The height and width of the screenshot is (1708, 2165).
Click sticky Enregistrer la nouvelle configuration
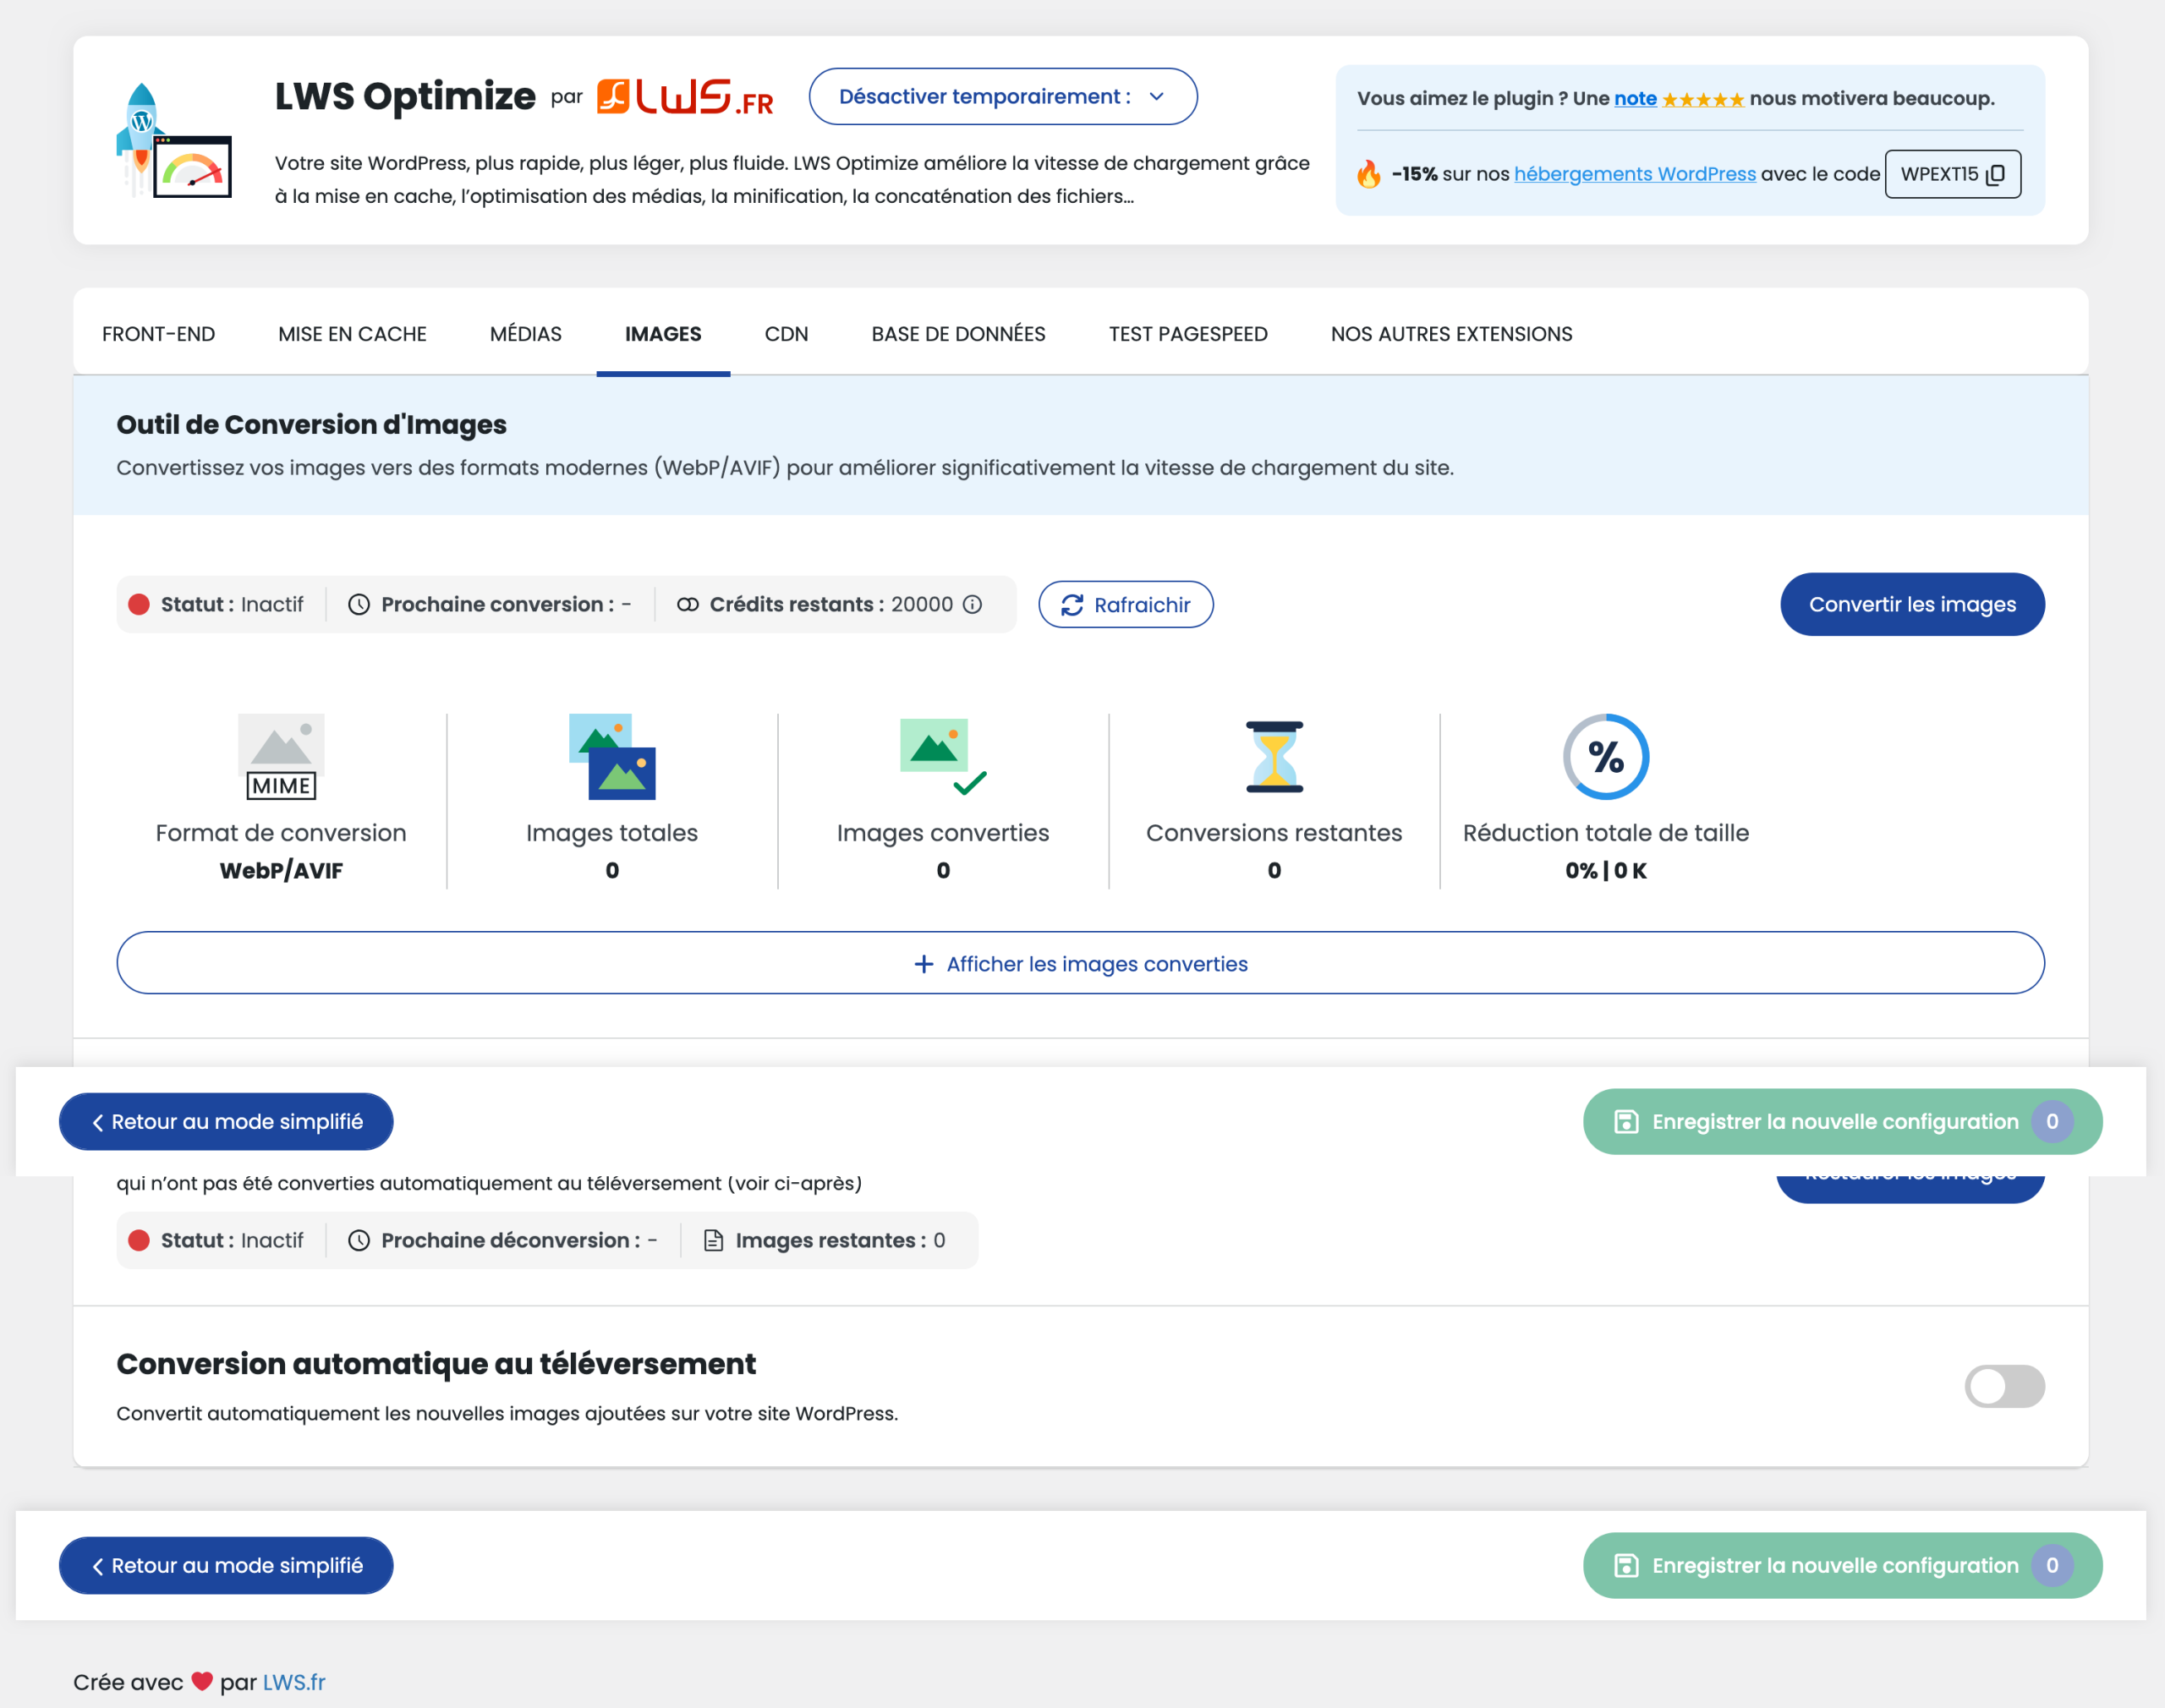[x=1842, y=1121]
